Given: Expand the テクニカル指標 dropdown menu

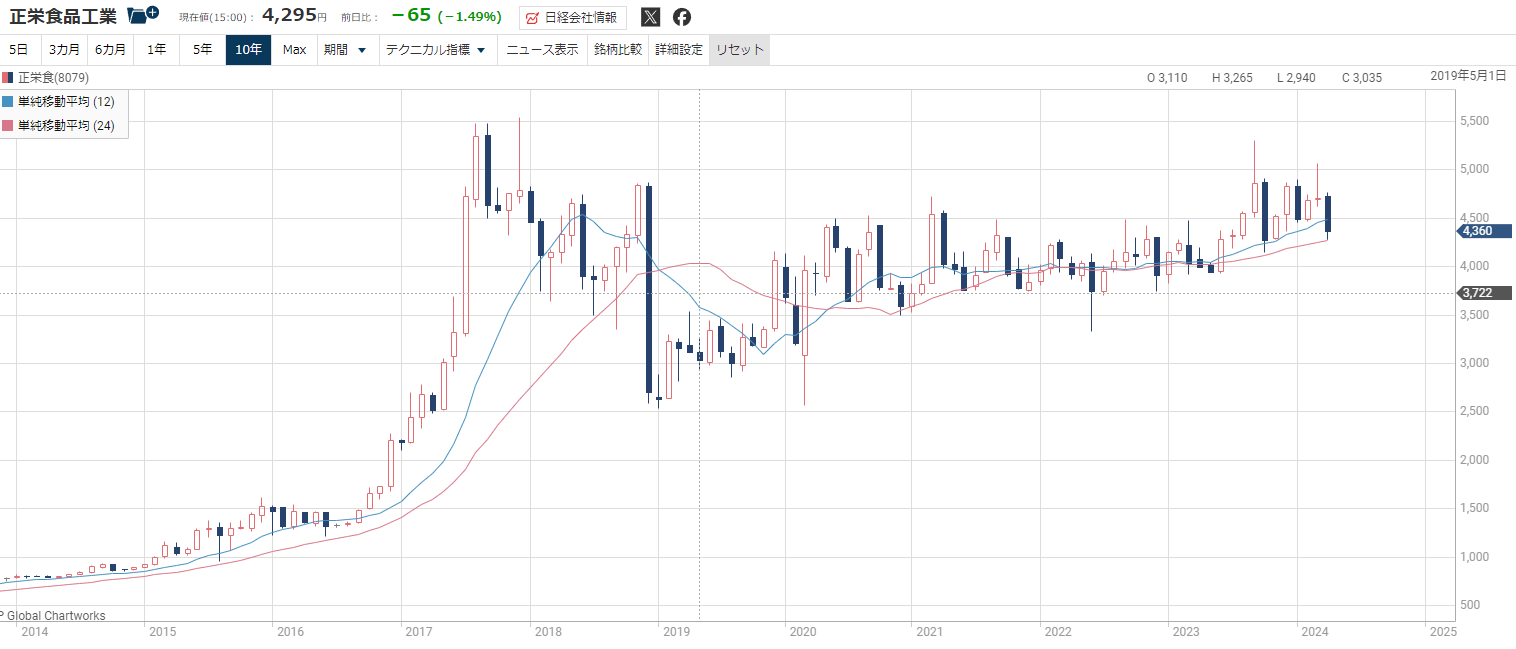Looking at the screenshot, I should (x=435, y=50).
